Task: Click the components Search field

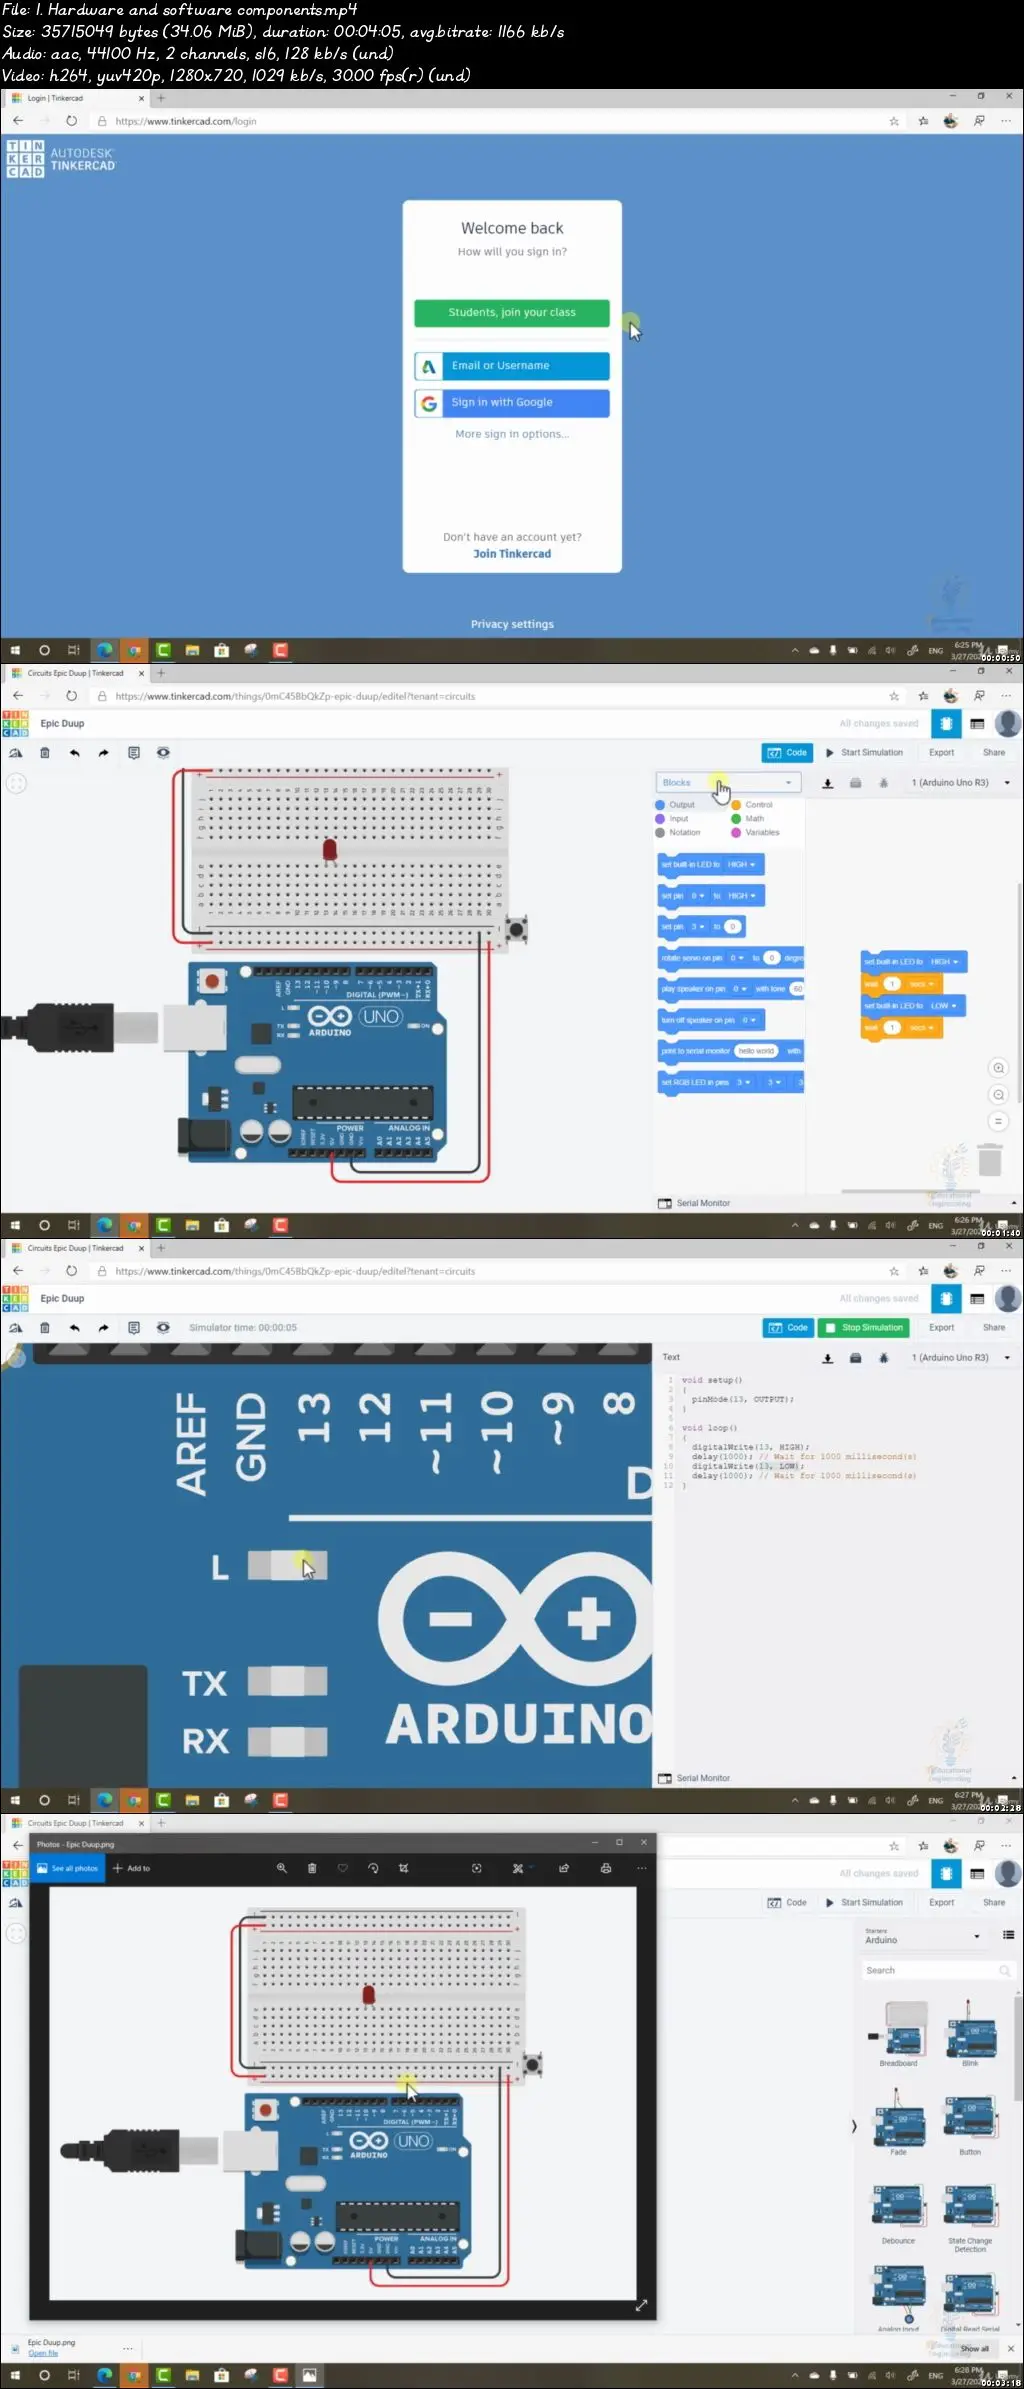Action: [938, 1970]
